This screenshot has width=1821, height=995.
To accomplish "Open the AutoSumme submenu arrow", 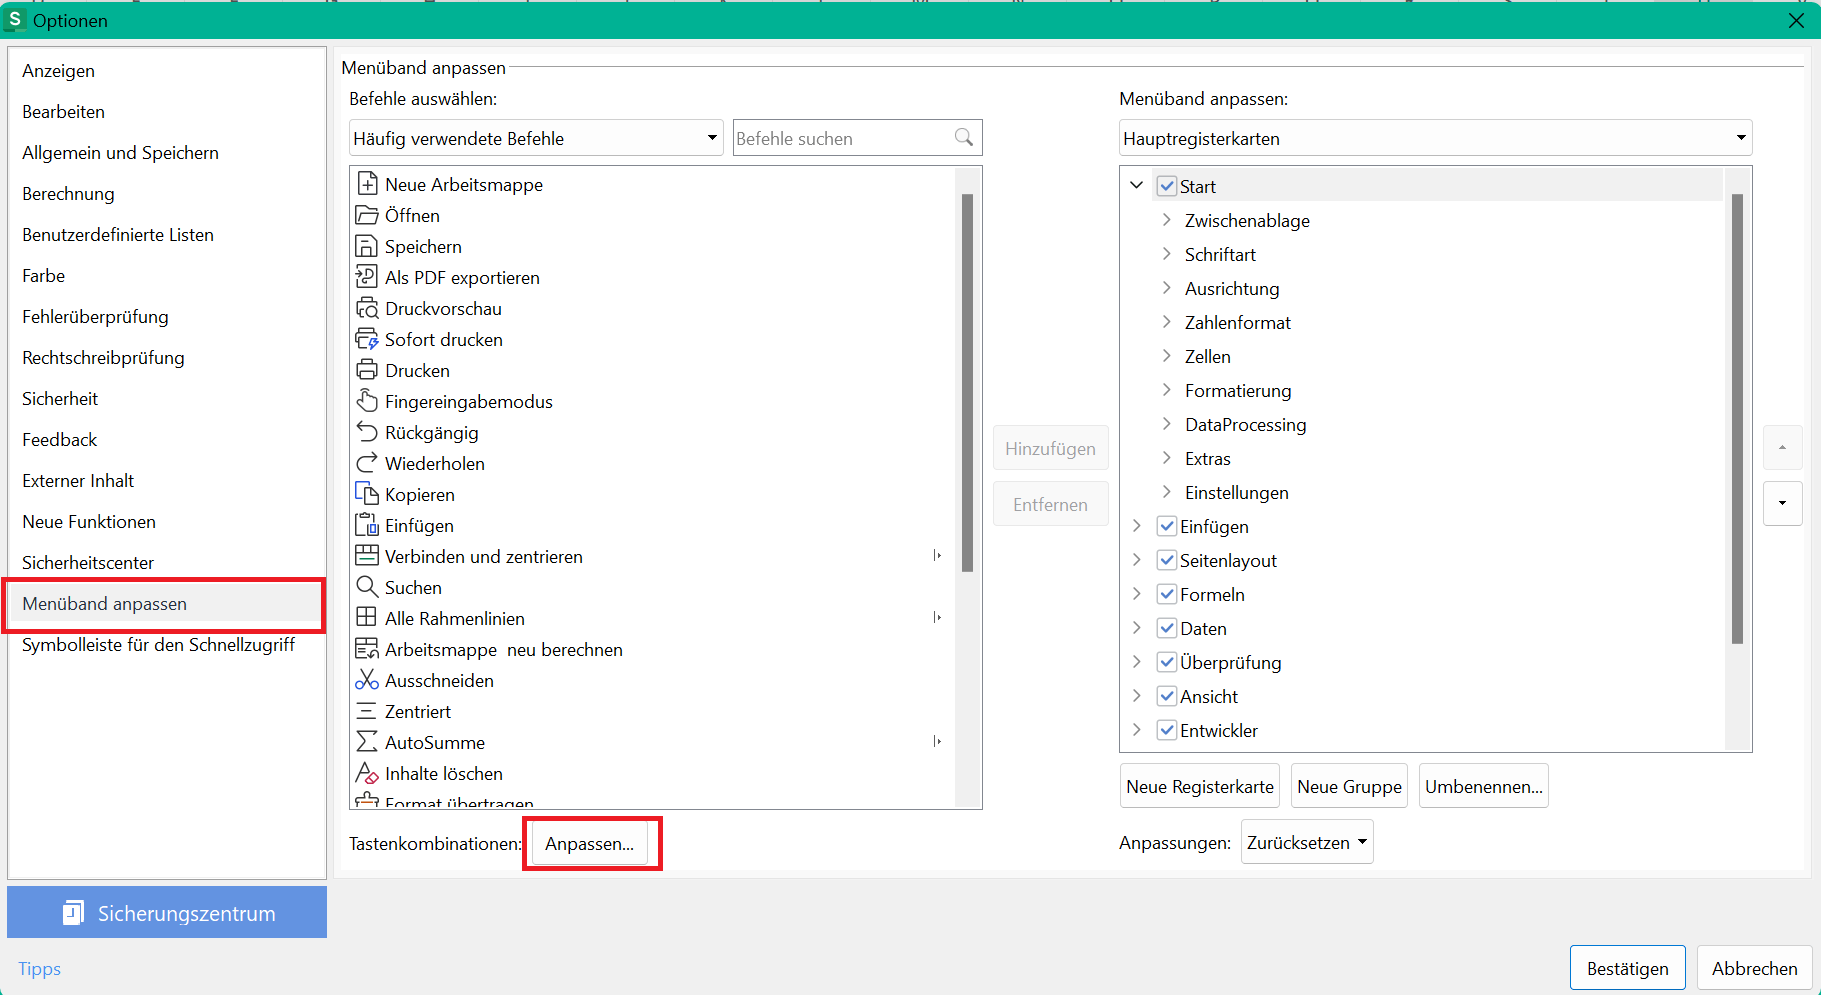I will (937, 742).
